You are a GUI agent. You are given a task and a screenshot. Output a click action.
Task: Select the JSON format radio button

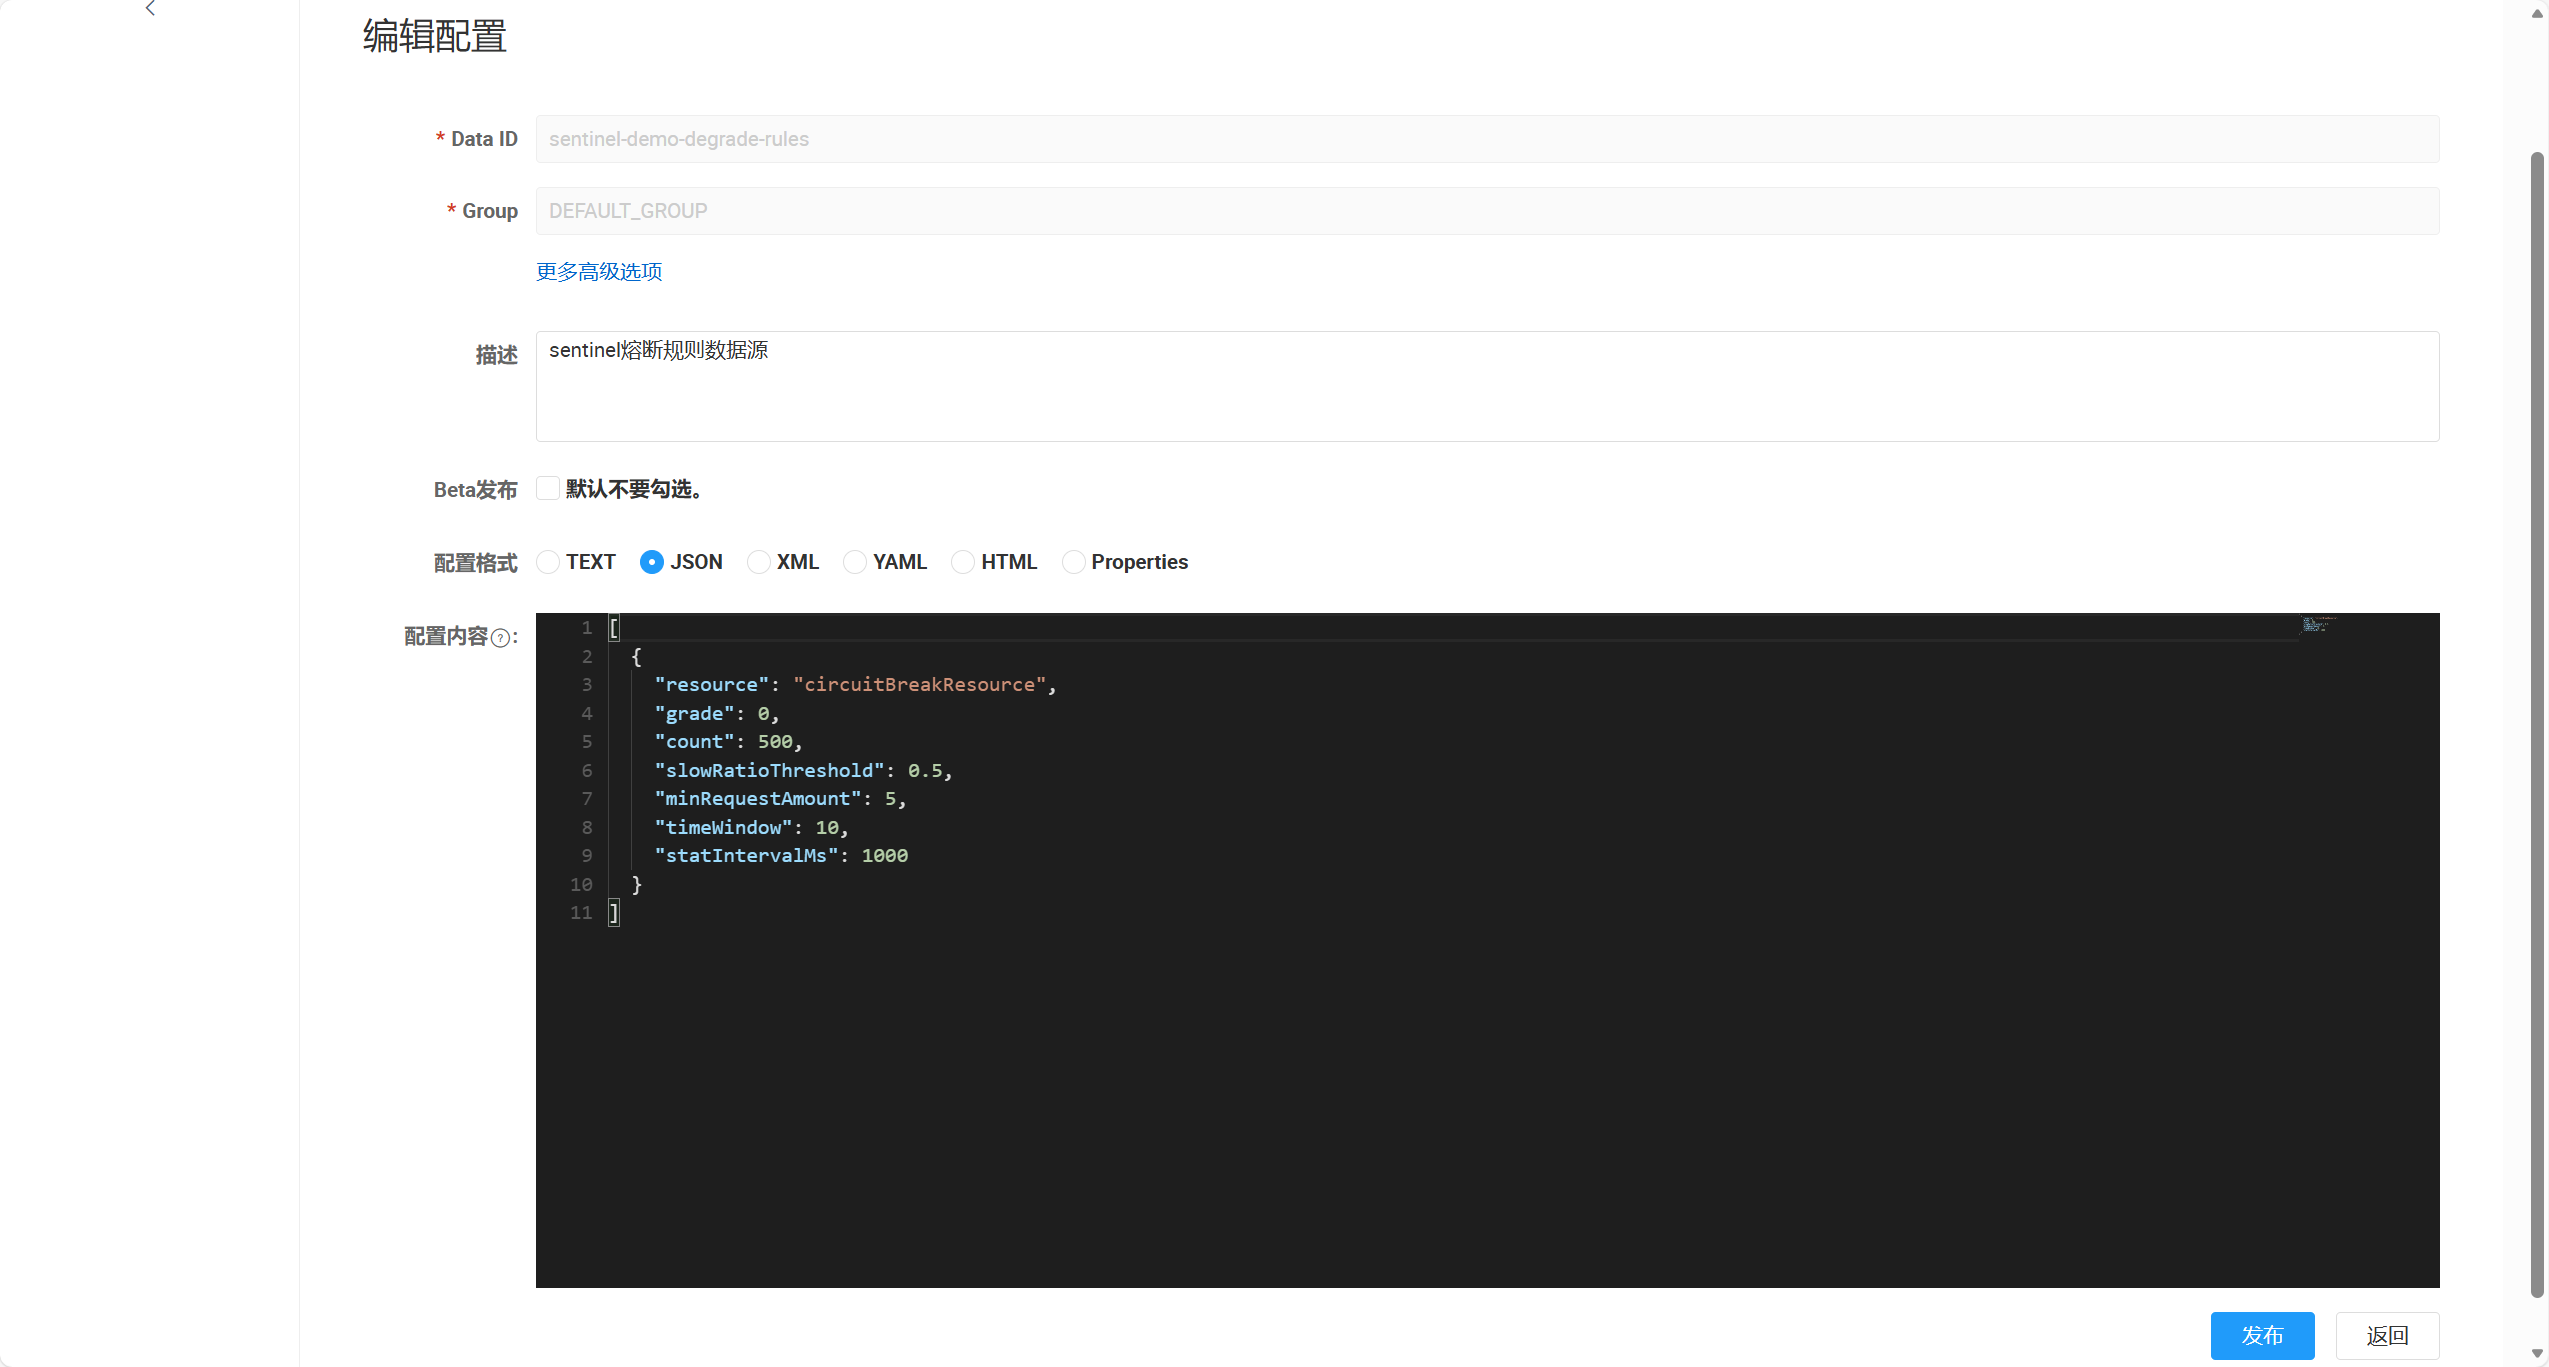[x=652, y=562]
